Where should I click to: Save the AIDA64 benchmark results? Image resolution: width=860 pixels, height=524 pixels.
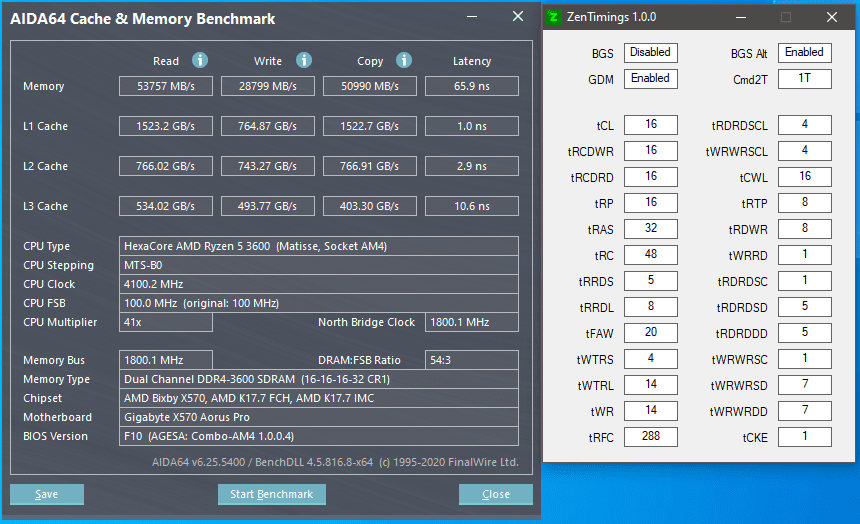(47, 494)
